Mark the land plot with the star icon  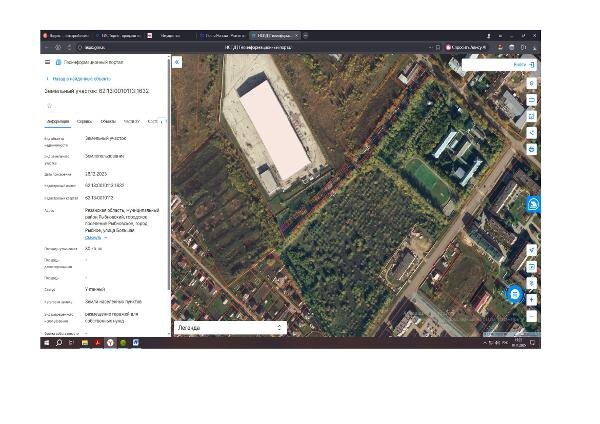click(49, 106)
